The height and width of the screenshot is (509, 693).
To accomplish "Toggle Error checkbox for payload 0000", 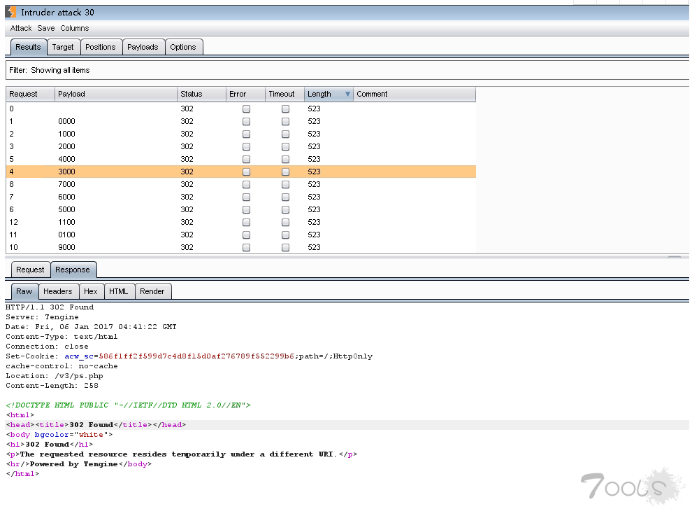I will (246, 121).
